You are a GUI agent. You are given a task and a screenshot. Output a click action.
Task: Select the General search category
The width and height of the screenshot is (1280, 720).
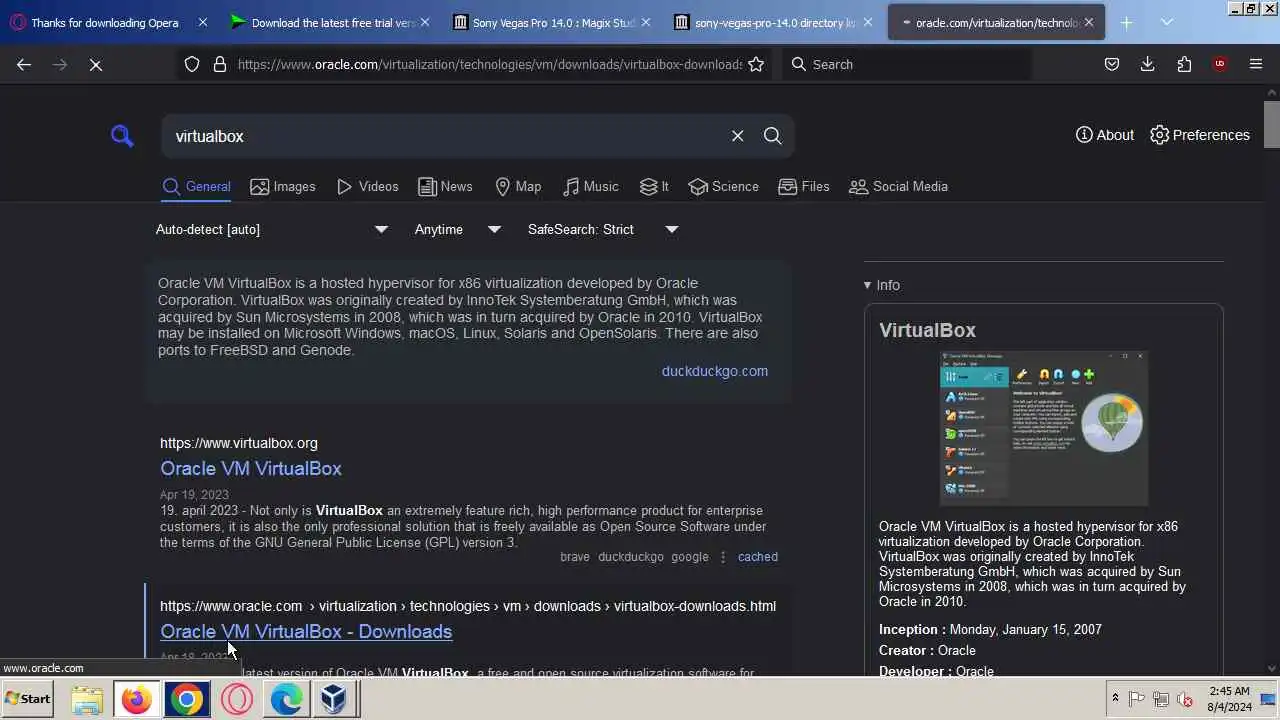tap(197, 187)
